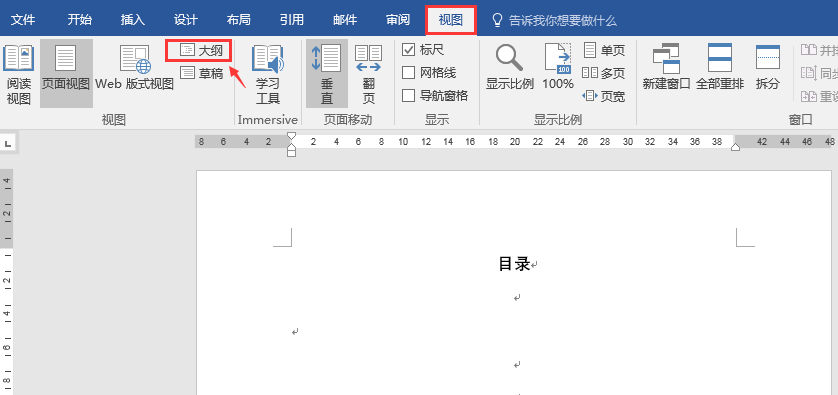Open the Insert tab (插入)
Viewport: 838px width, 395px height.
pos(133,20)
